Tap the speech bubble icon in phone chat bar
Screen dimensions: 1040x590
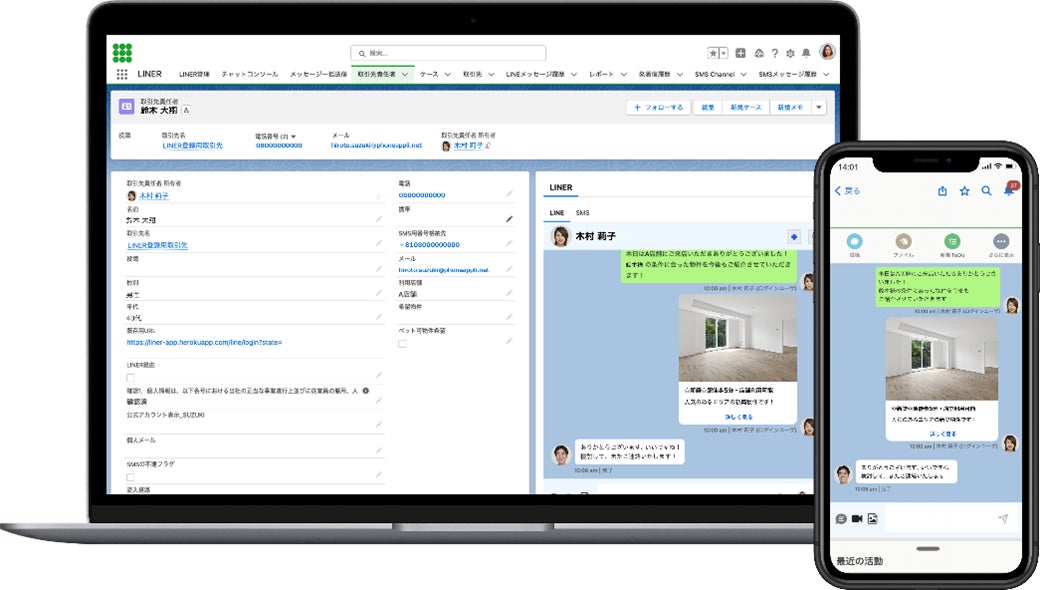click(841, 518)
